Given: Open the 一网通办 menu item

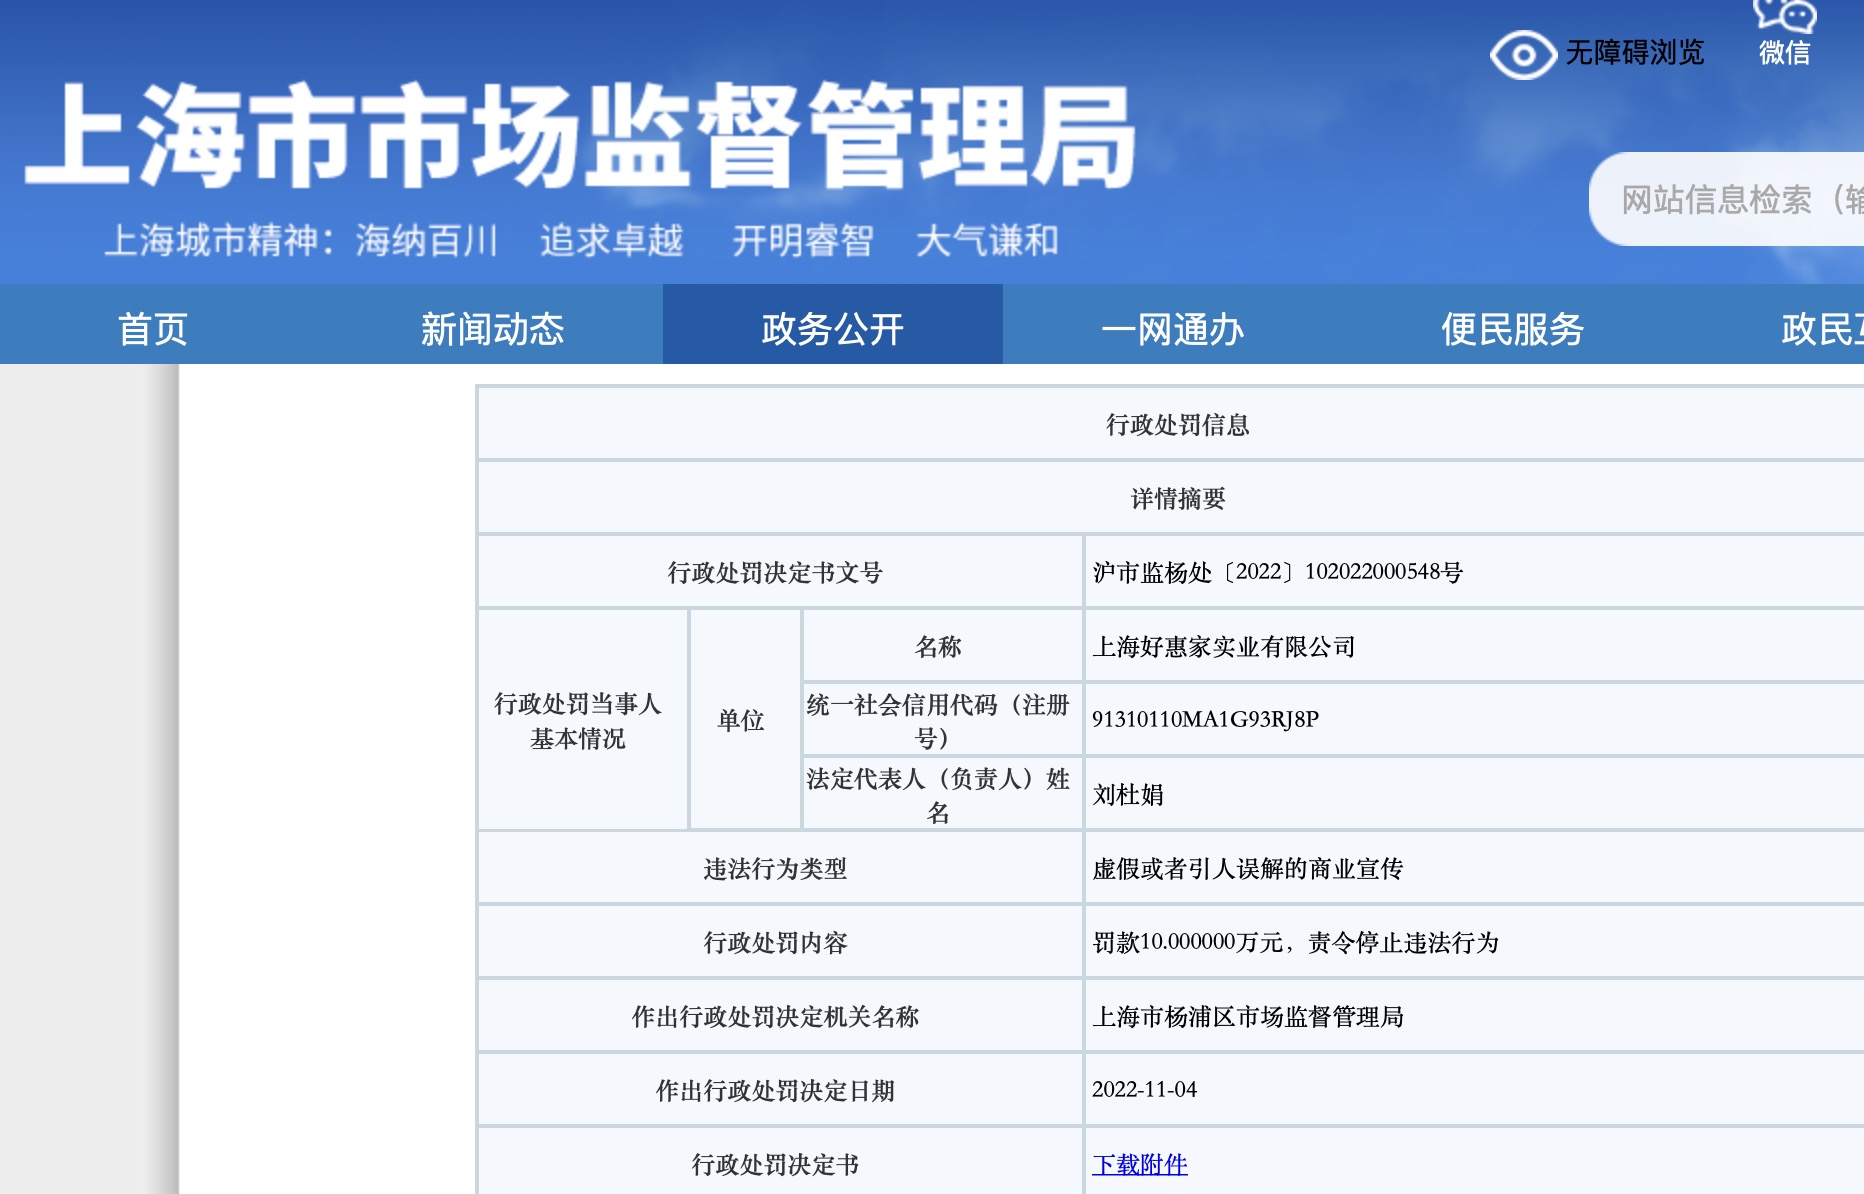Looking at the screenshot, I should [1172, 329].
